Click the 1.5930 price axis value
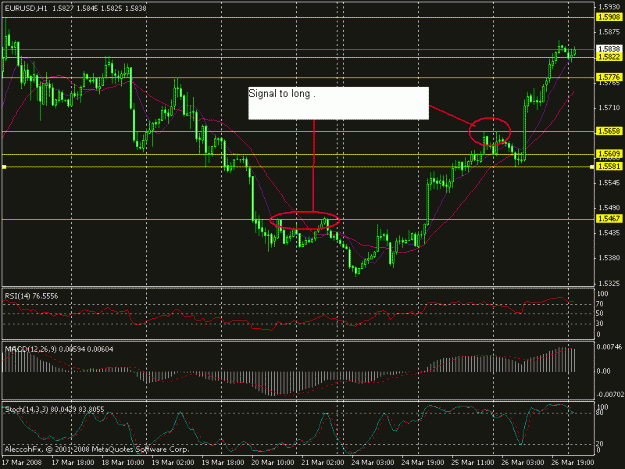Screen dimensions: 625x469 609,7
